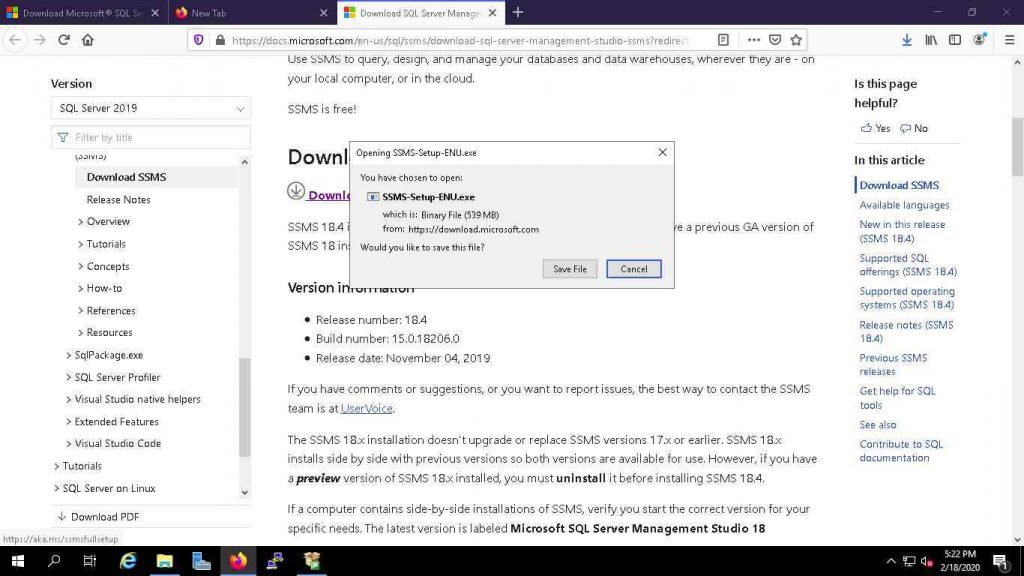Toggle Reader View icon in the address bar

[x=723, y=40]
